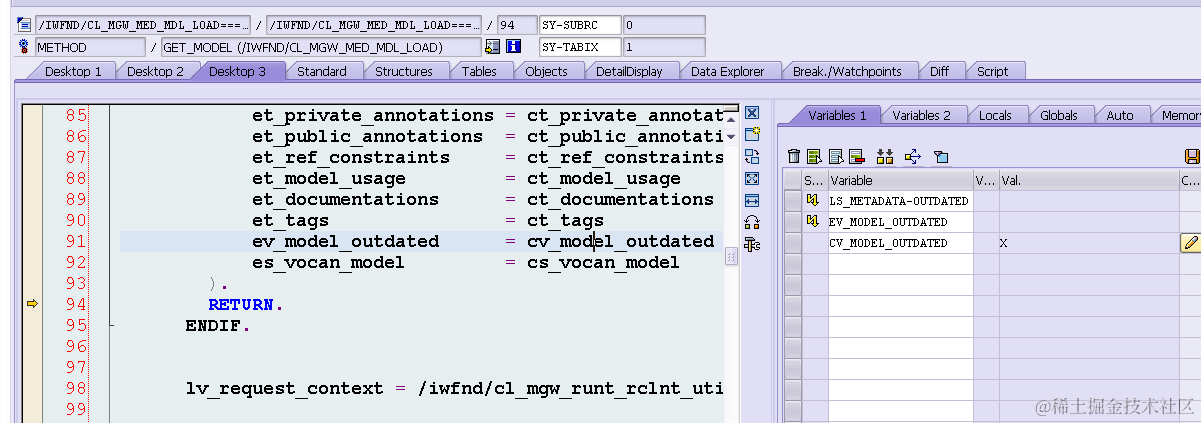Click the save floppy disk icon
Viewport: 1201px width, 423px height.
click(x=1191, y=156)
